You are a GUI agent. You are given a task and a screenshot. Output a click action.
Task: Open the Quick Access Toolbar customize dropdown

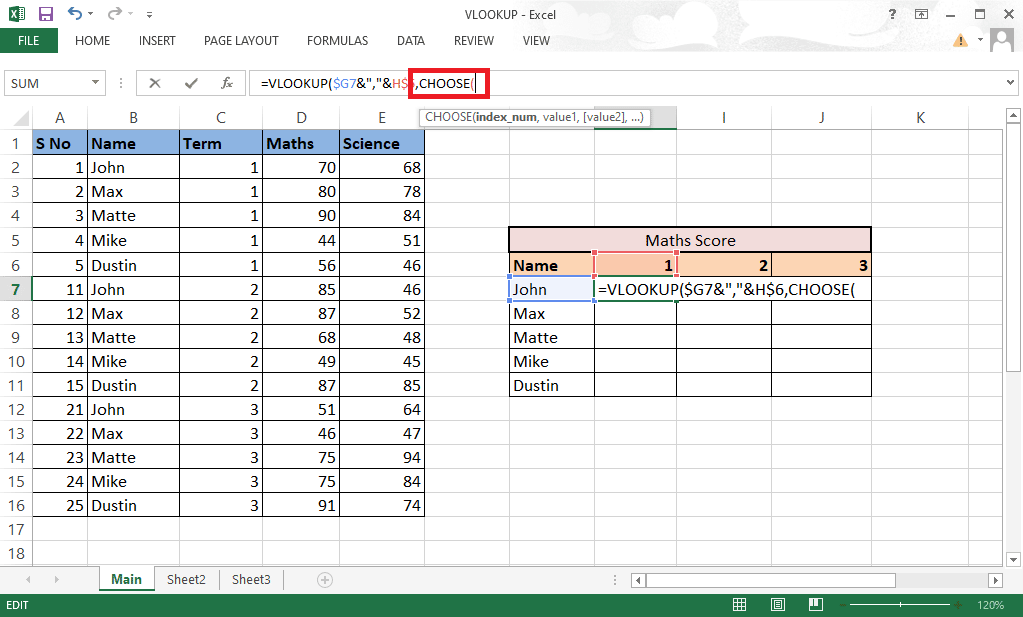[x=150, y=14]
